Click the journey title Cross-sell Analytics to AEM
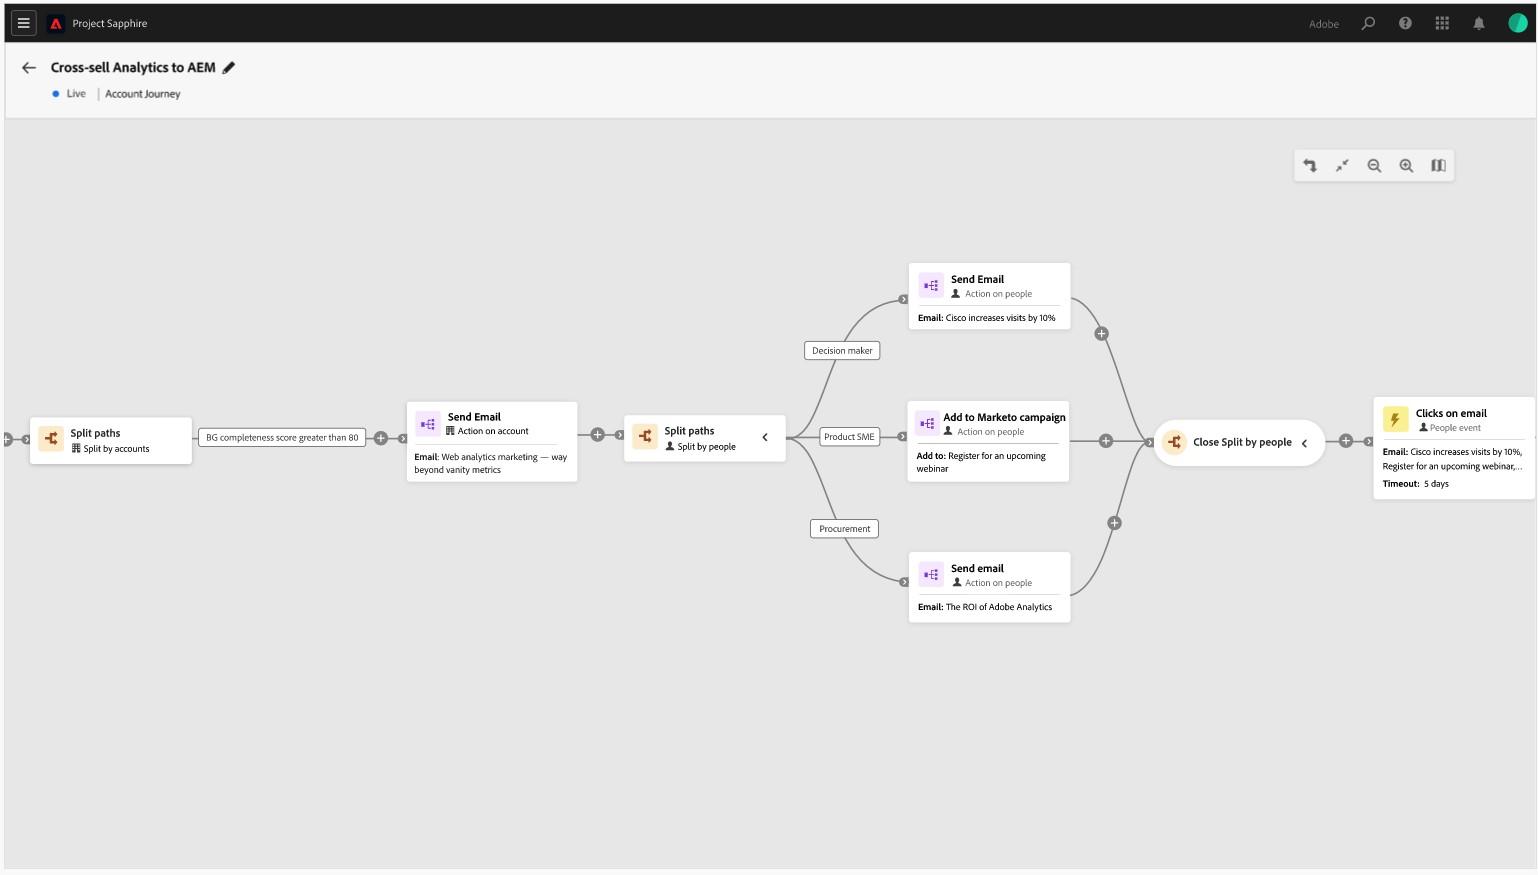The width and height of the screenshot is (1538, 875). click(x=133, y=68)
